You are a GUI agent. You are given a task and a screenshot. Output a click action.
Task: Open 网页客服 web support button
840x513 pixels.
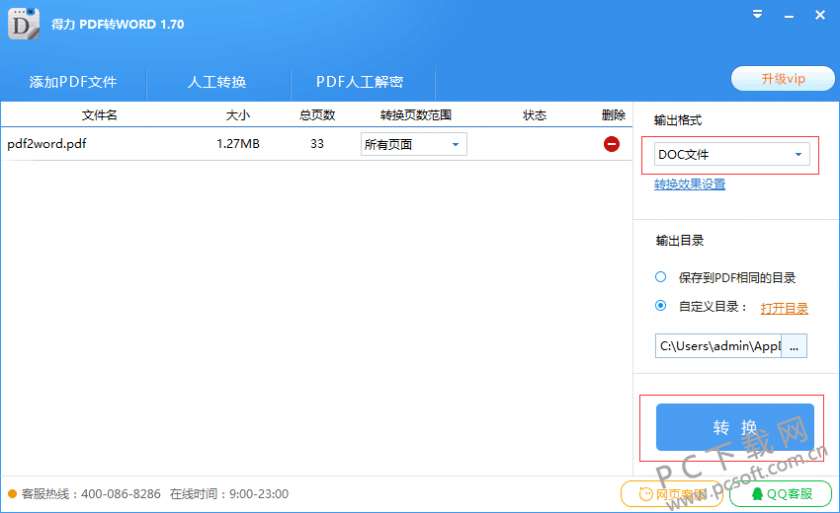[672, 494]
